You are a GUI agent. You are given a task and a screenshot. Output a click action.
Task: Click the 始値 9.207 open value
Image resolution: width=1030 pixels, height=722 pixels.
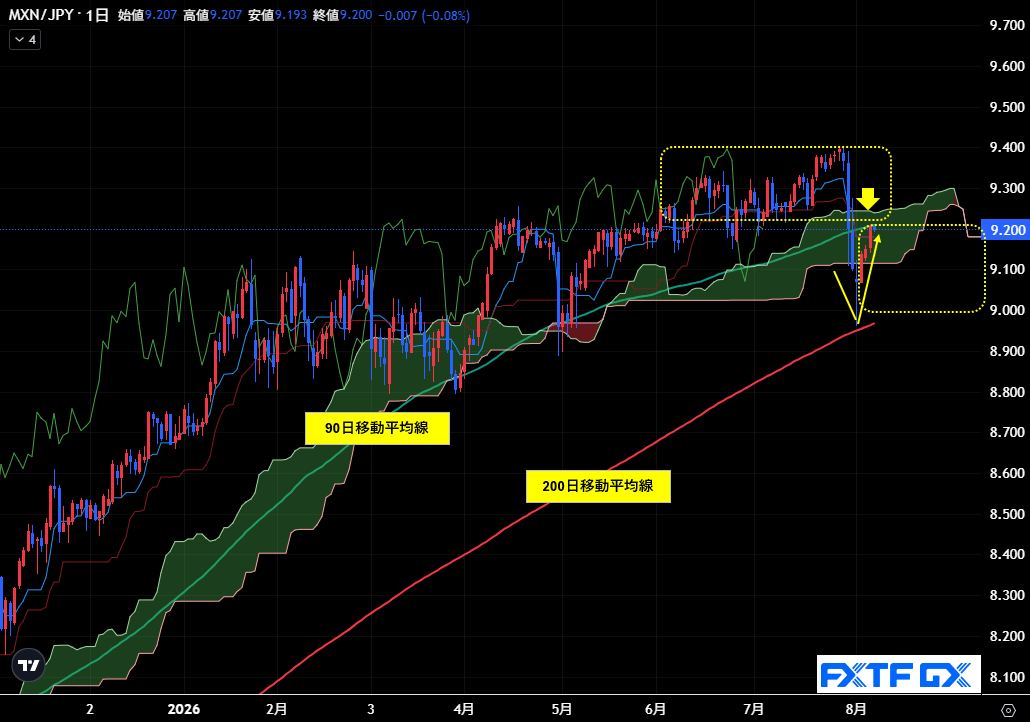(147, 14)
